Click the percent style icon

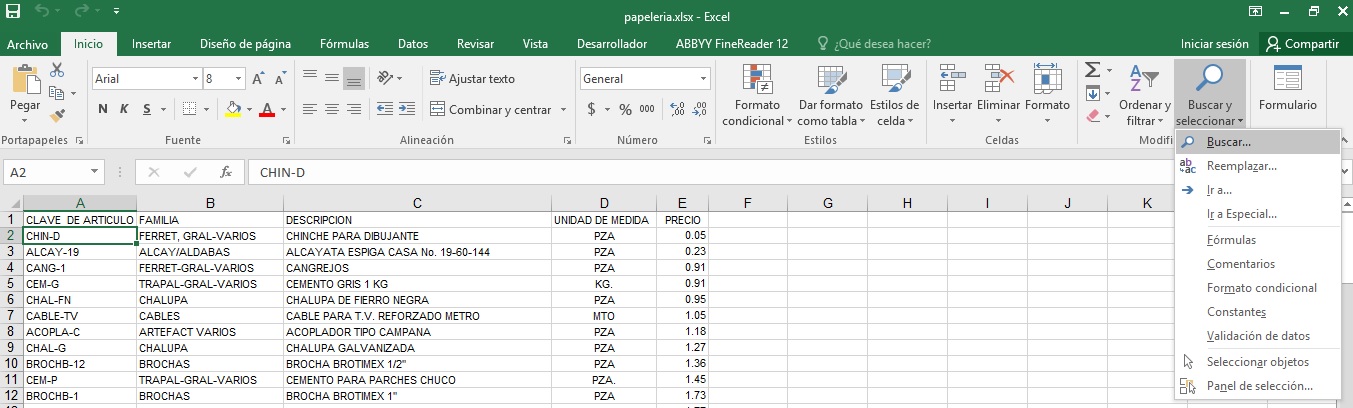[x=625, y=109]
